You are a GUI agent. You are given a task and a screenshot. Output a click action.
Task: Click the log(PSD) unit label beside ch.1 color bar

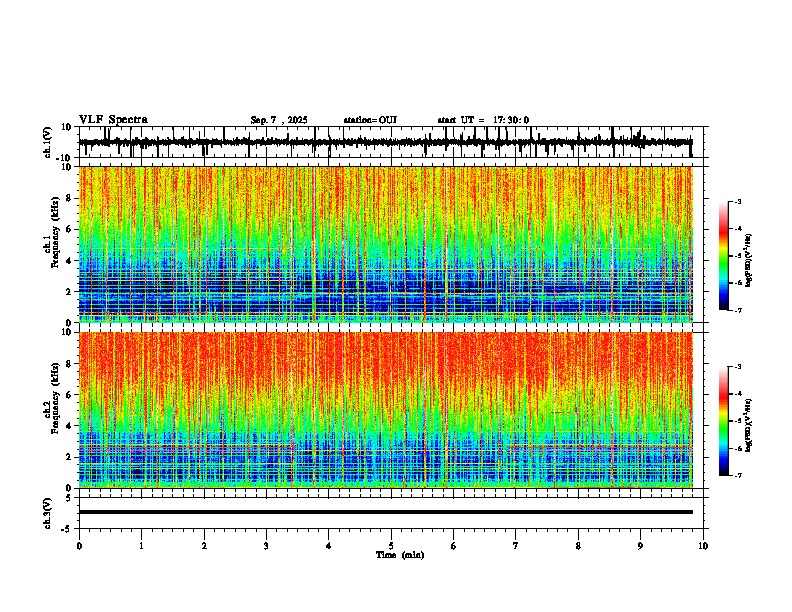click(x=749, y=260)
